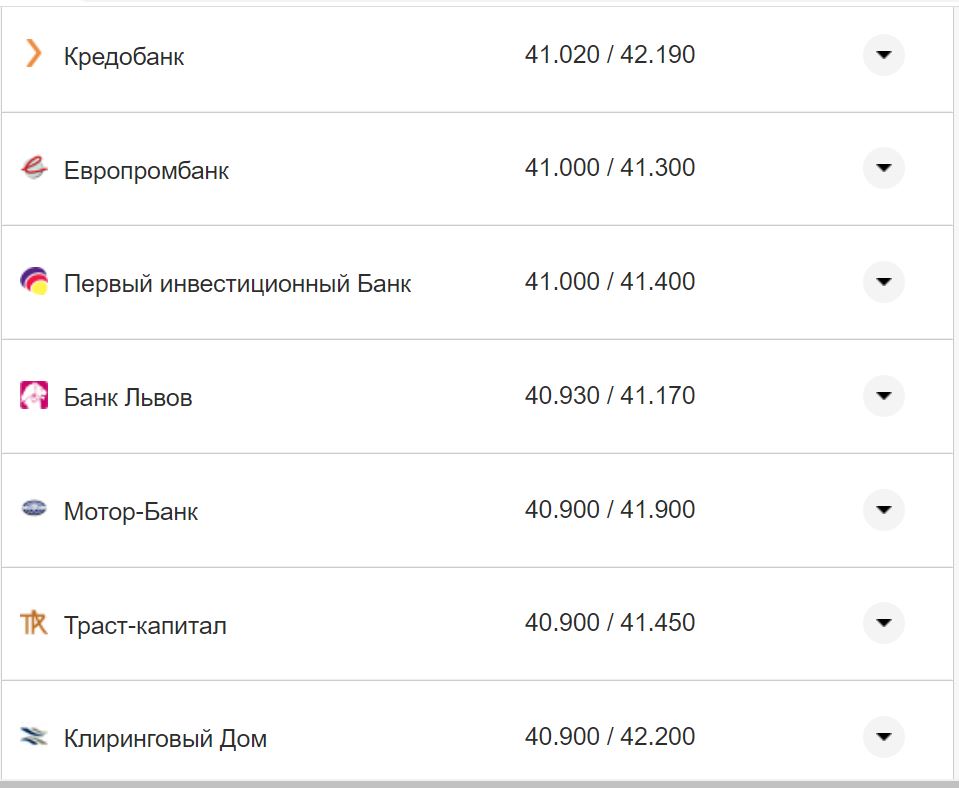Click the 40.900 / 42.200 rate text
This screenshot has height=788, width=959.
click(612, 736)
